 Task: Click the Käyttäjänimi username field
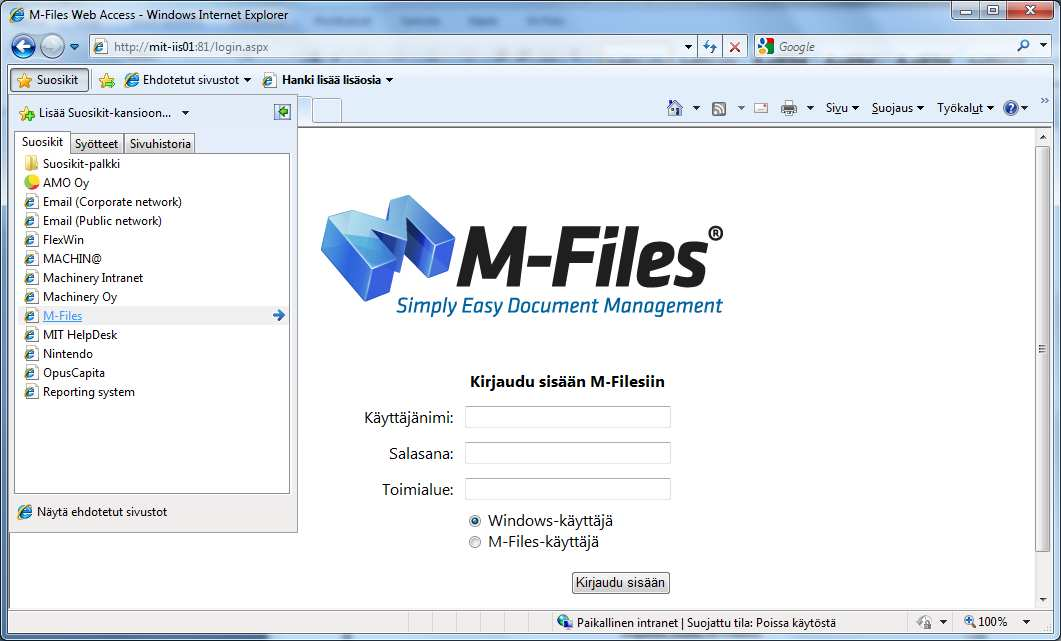(x=568, y=417)
